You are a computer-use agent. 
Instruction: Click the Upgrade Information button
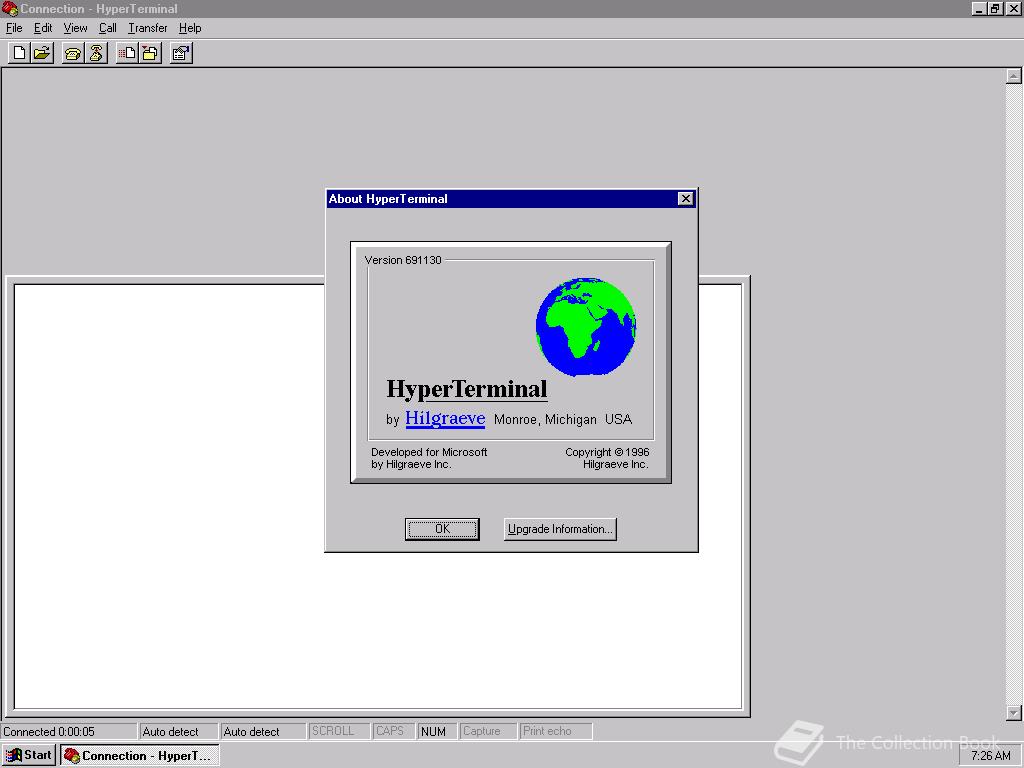click(560, 529)
